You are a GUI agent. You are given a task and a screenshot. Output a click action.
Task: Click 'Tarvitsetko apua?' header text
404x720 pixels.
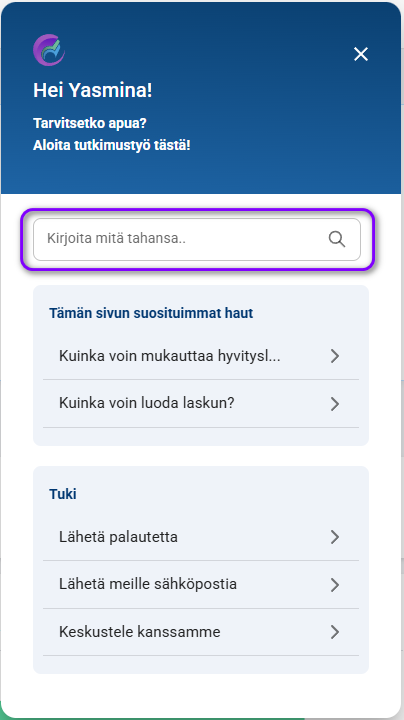click(x=90, y=123)
